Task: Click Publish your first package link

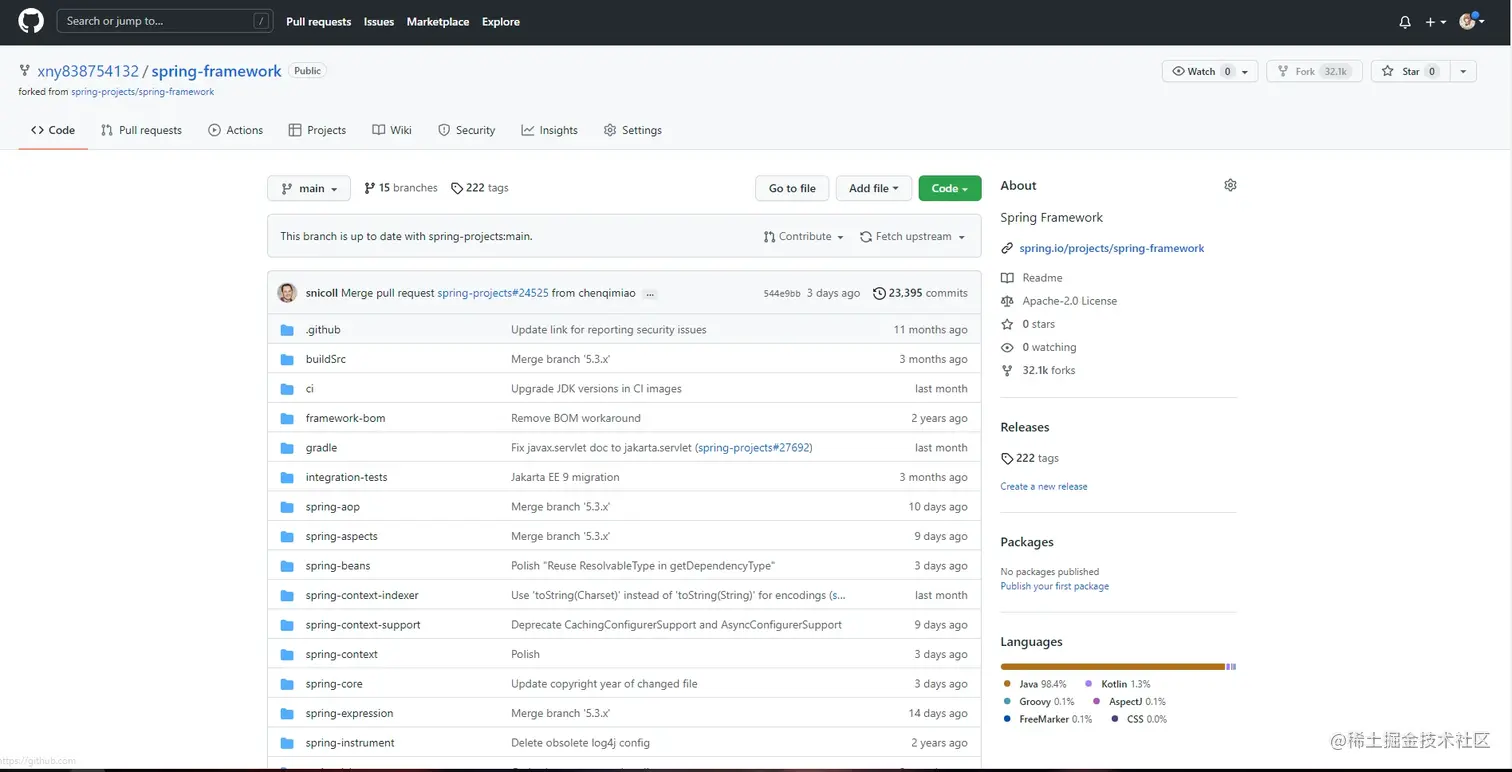Action: (1055, 586)
